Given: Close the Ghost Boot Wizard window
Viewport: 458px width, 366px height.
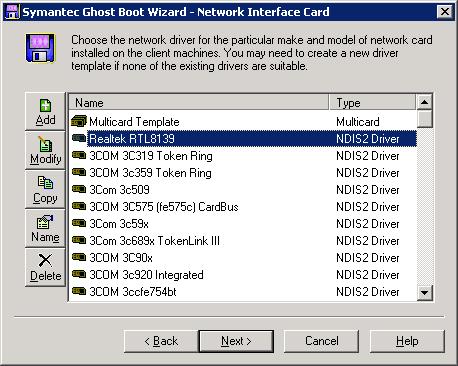Looking at the screenshot, I should click(445, 12).
